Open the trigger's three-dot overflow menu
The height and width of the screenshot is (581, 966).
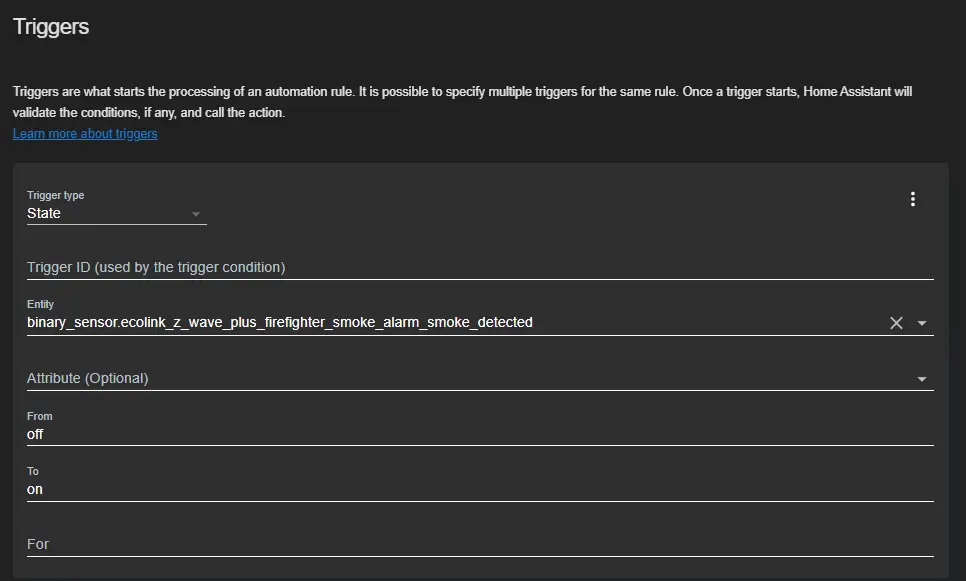(x=912, y=199)
